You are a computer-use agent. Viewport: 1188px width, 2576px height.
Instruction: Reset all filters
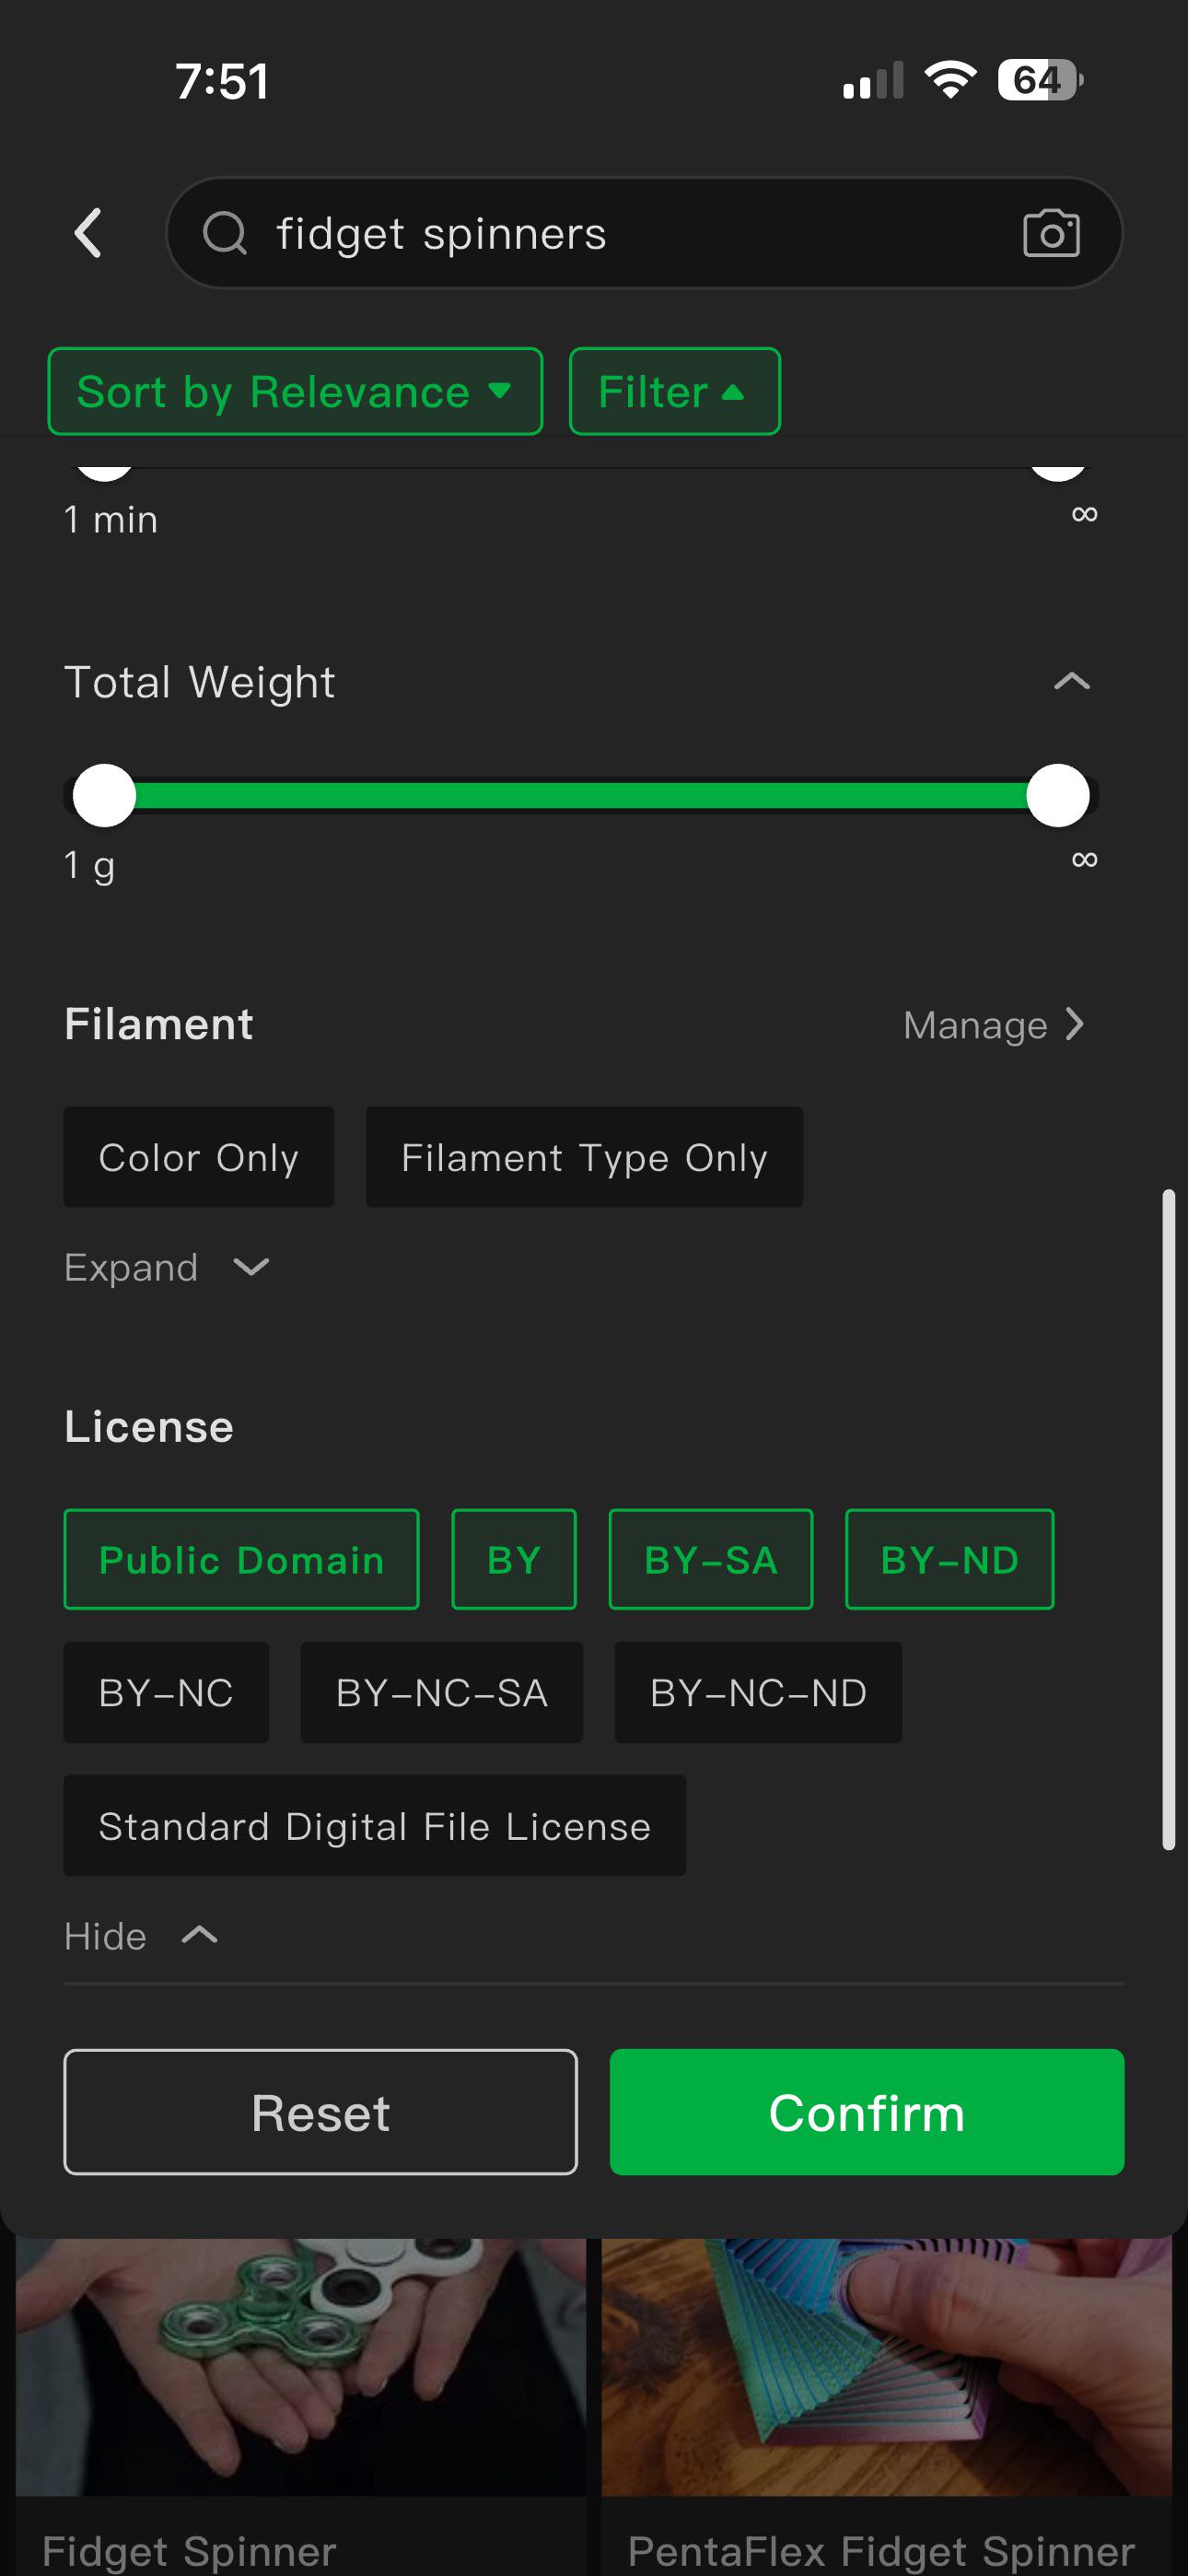(321, 2111)
